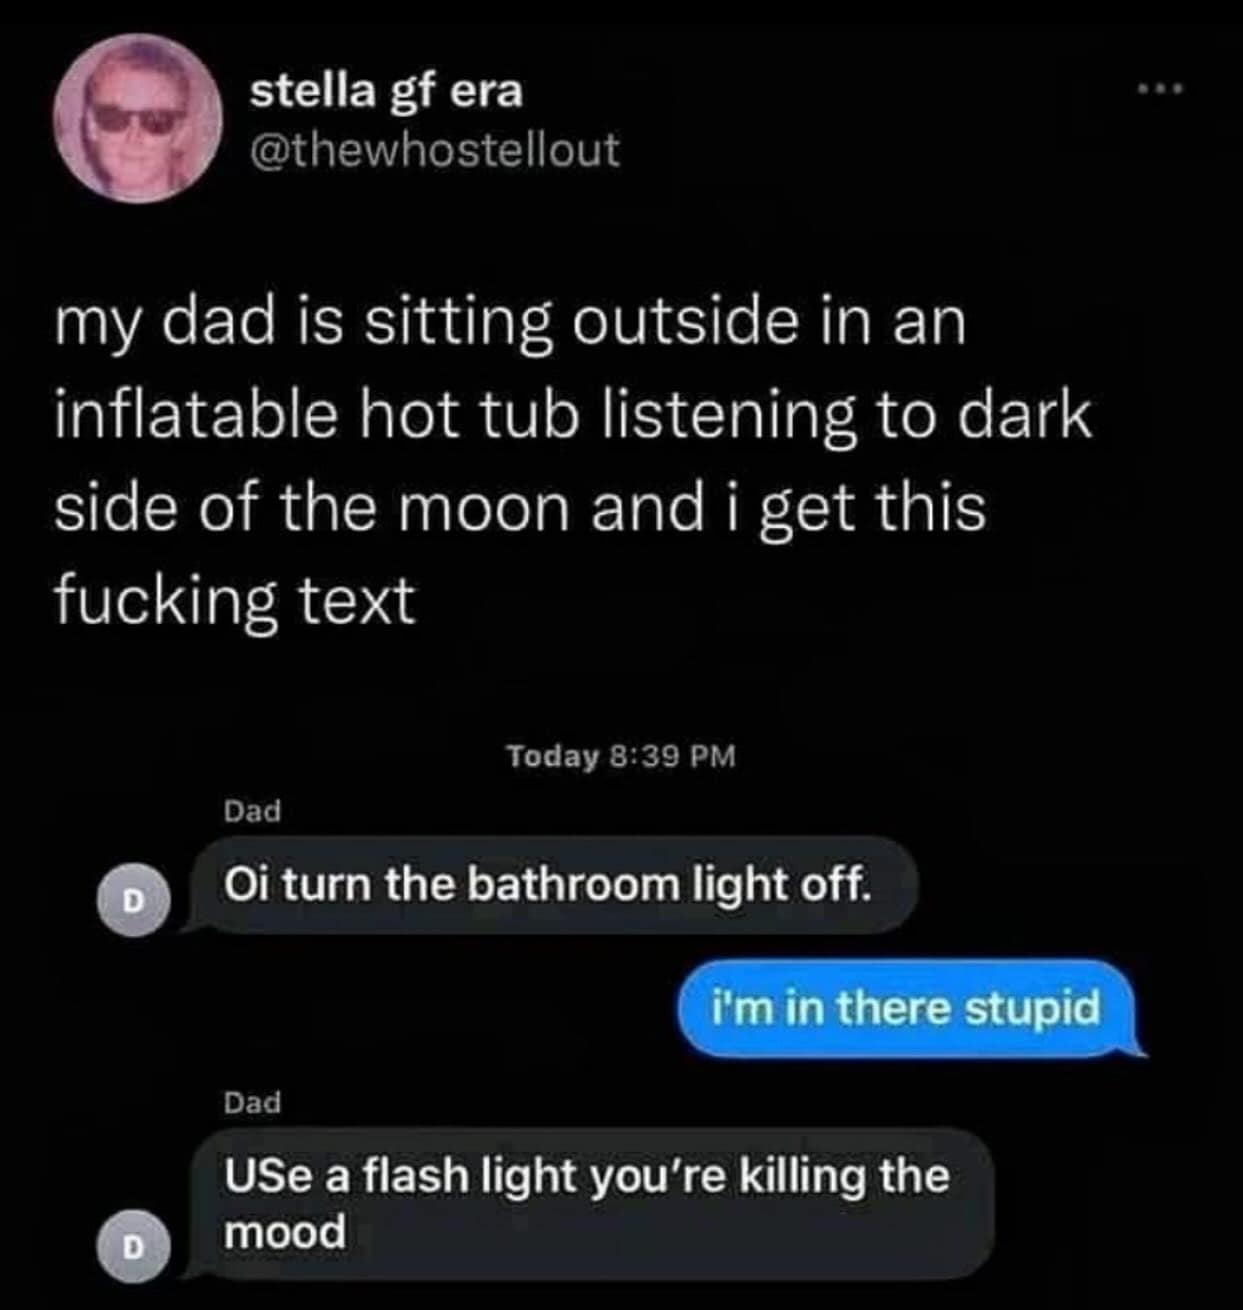Open the @thewhostellout handle link
This screenshot has height=1310, width=1243.
pos(434,150)
